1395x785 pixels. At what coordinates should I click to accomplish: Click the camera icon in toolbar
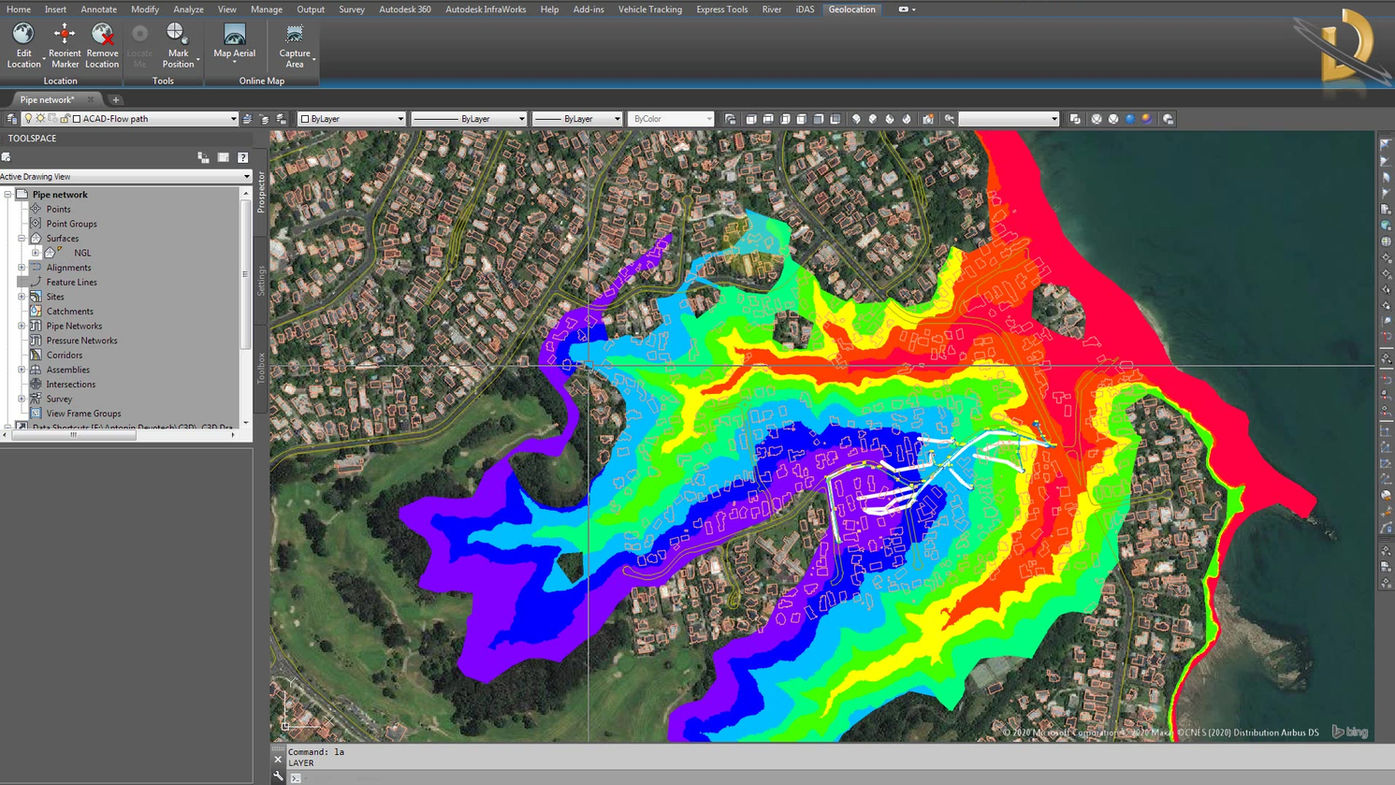(928, 119)
